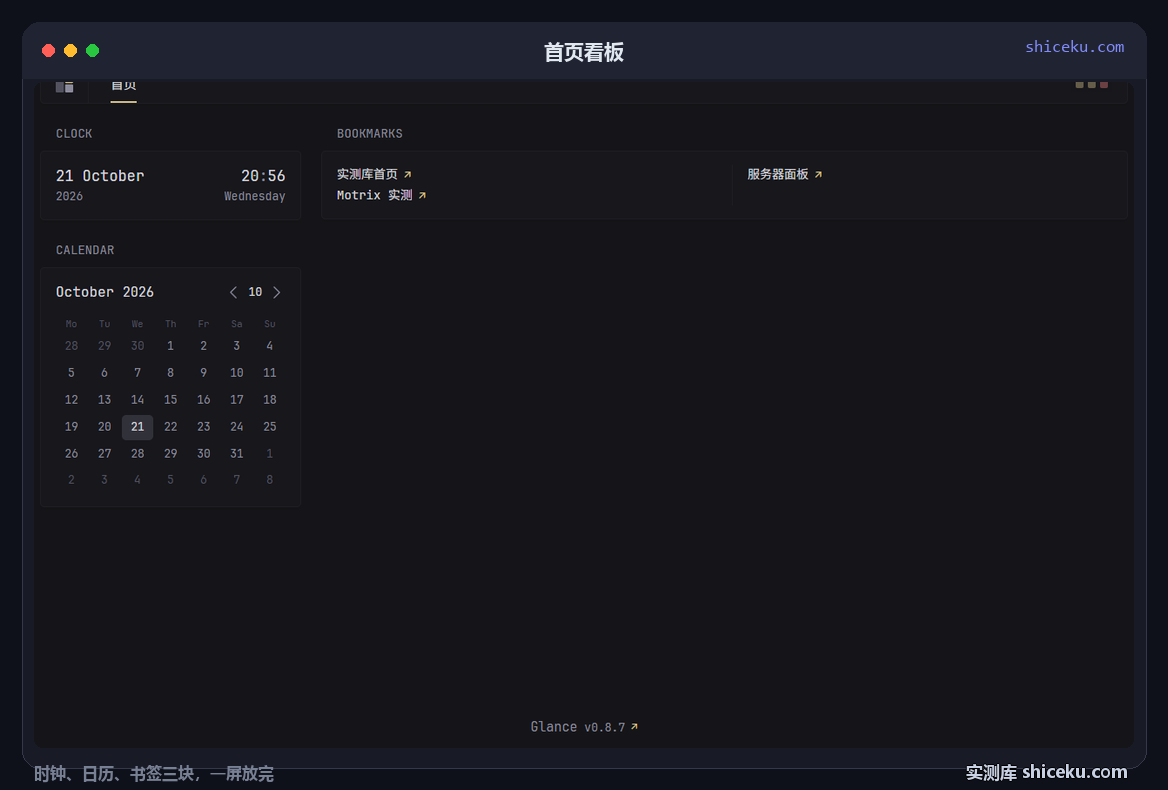Click arrow icon beside Motrix 实测

(422, 196)
